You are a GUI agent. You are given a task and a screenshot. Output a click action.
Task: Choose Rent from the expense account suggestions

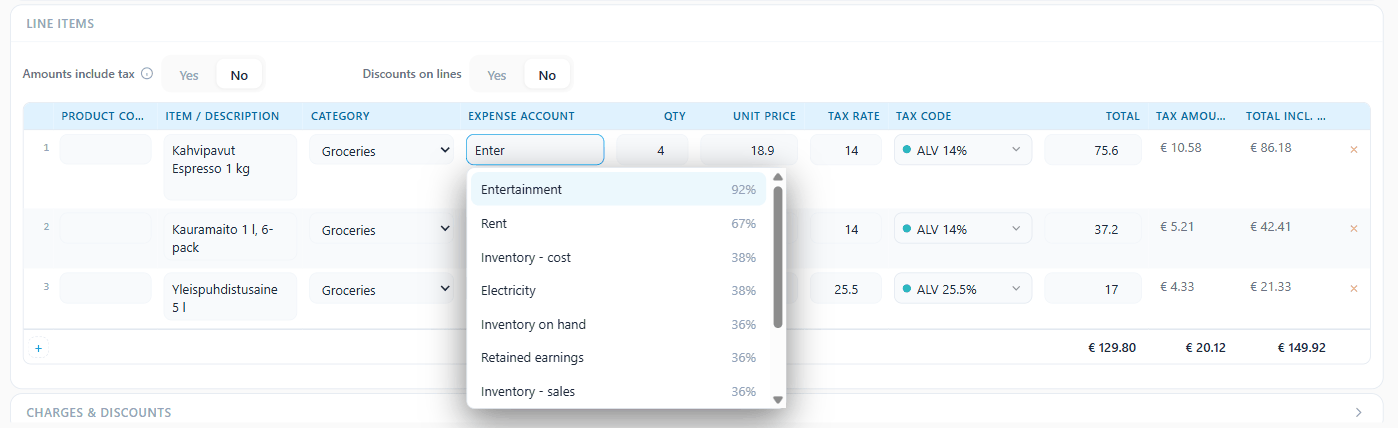click(618, 223)
